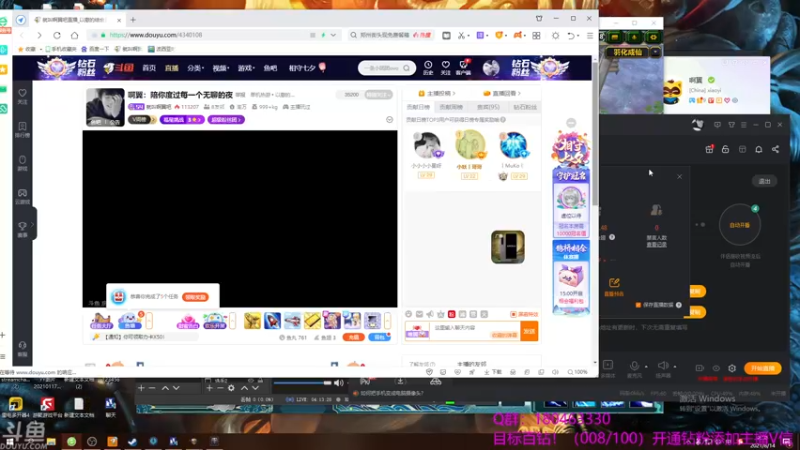The image size is (800, 450).
Task: Open the 鱼塘 icon below the video
Action: click(130, 321)
